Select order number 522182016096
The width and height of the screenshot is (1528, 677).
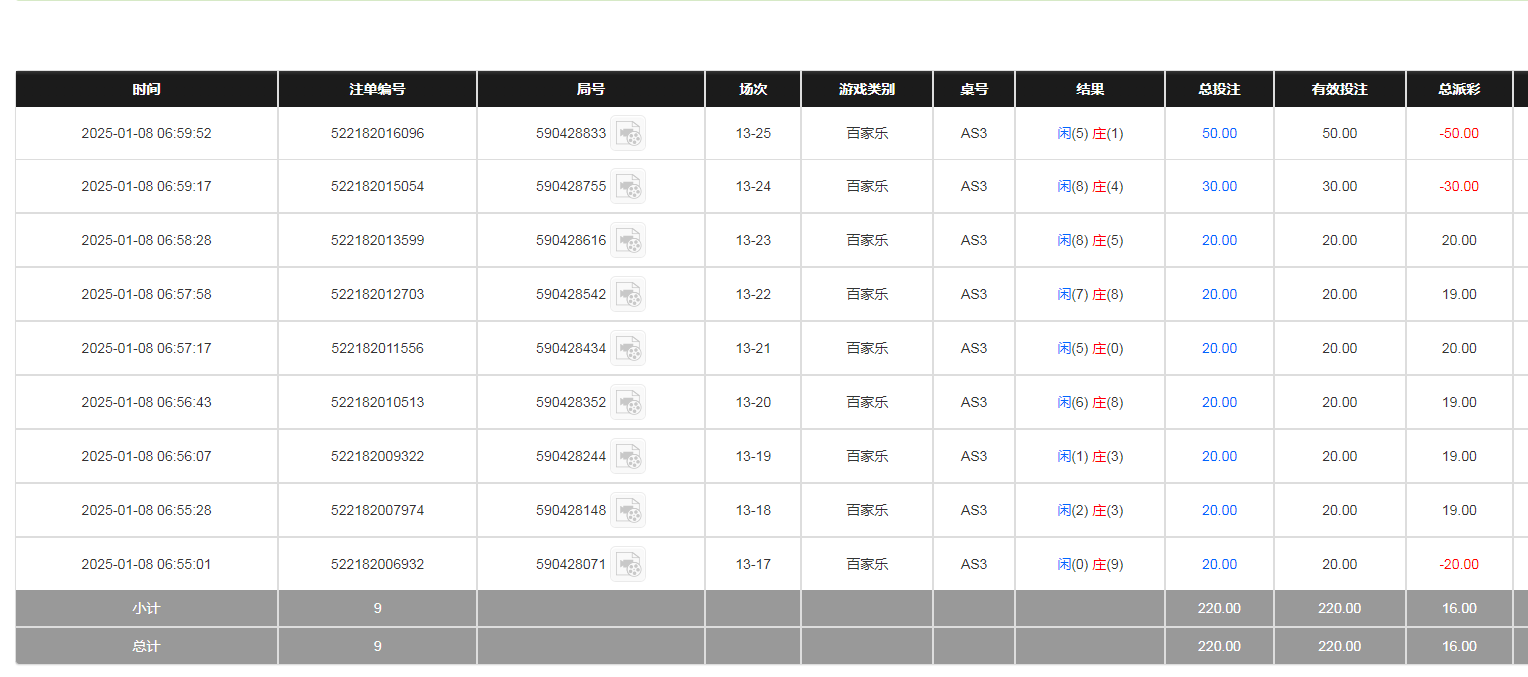click(x=377, y=133)
